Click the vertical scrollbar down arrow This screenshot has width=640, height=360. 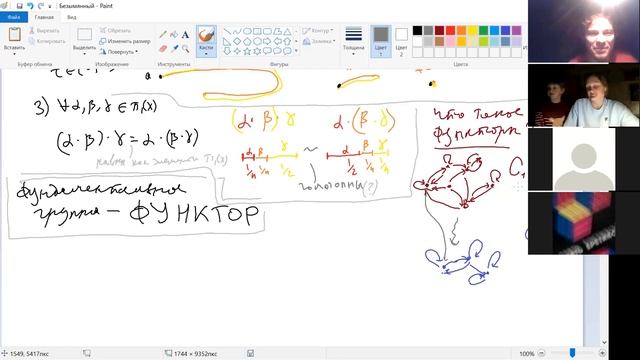[604, 342]
